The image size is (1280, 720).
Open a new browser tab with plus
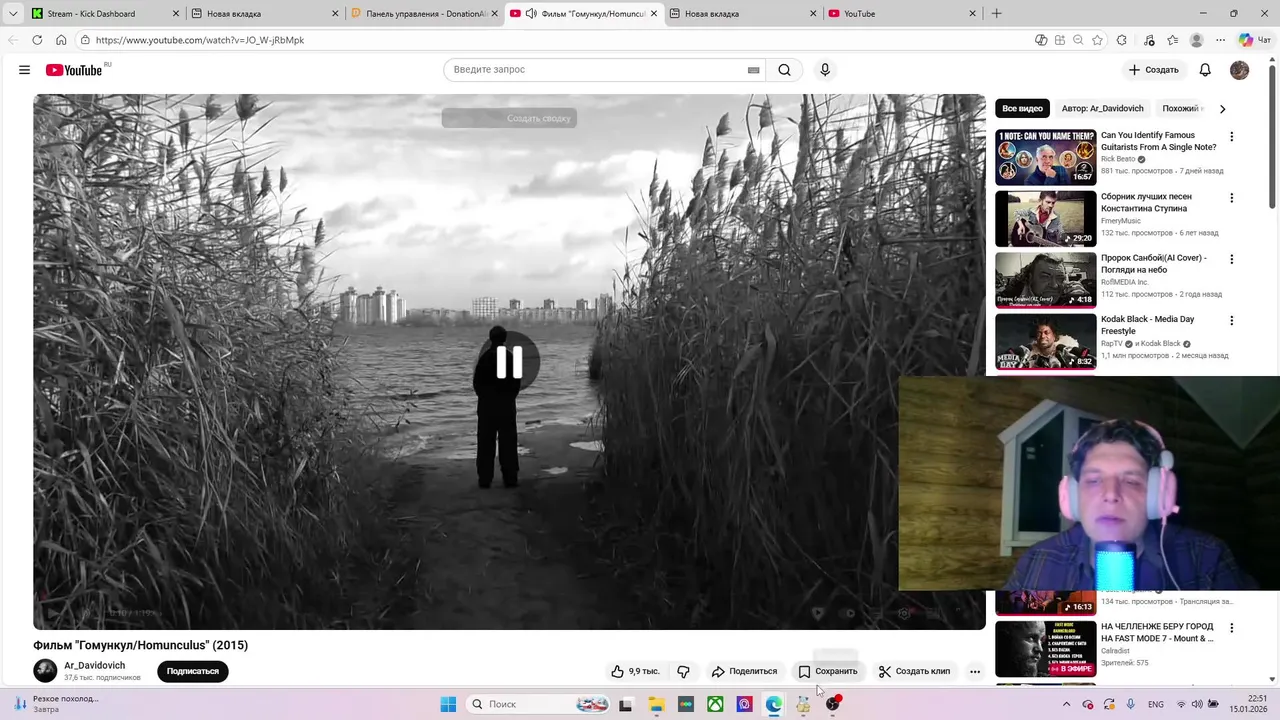(996, 14)
